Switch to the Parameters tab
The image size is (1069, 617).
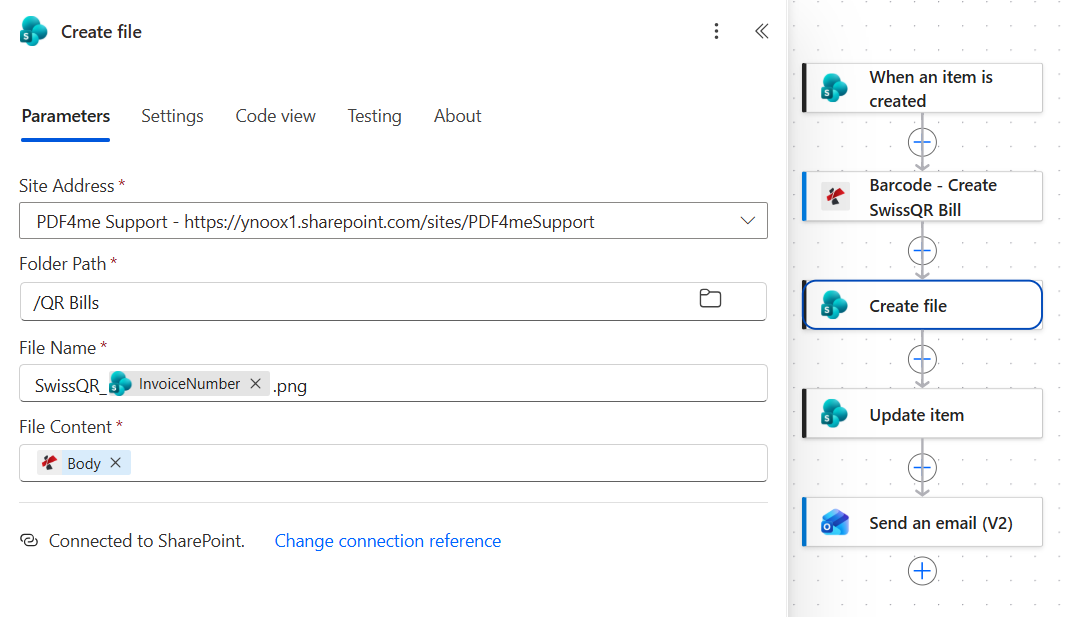65,116
